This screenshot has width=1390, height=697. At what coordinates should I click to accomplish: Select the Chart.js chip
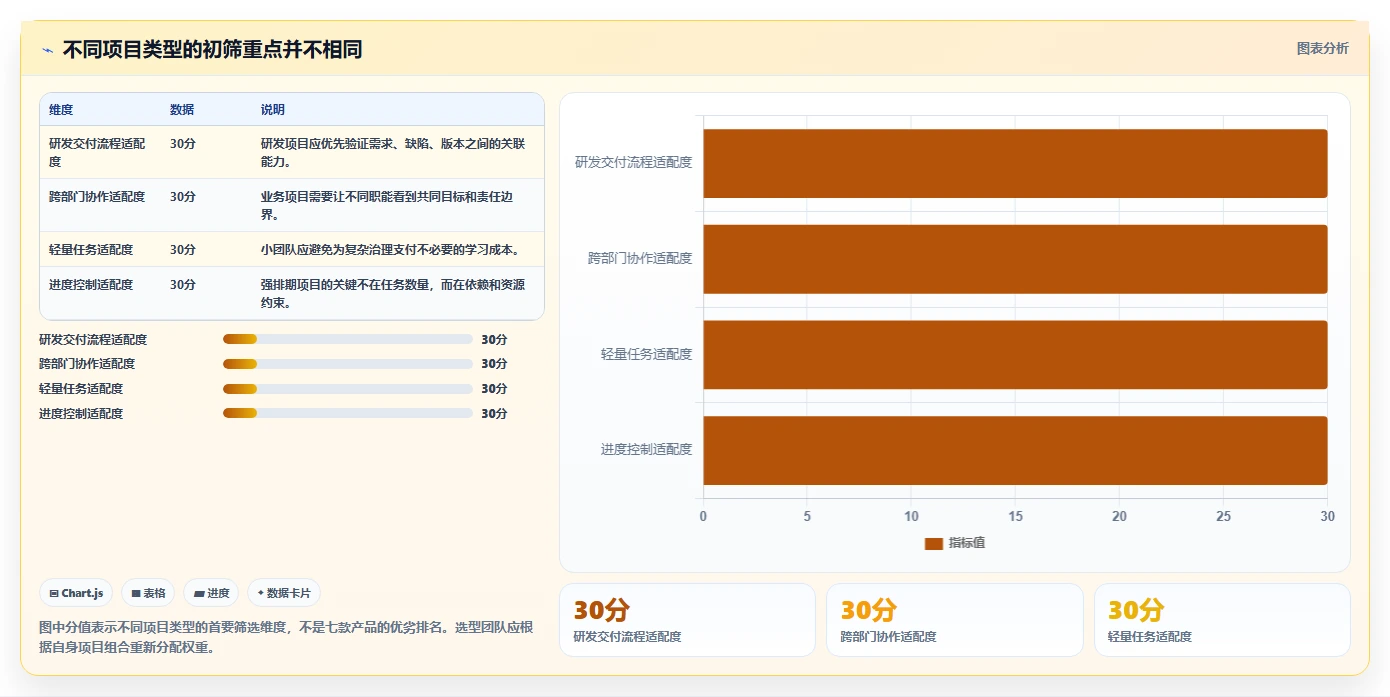click(x=77, y=593)
